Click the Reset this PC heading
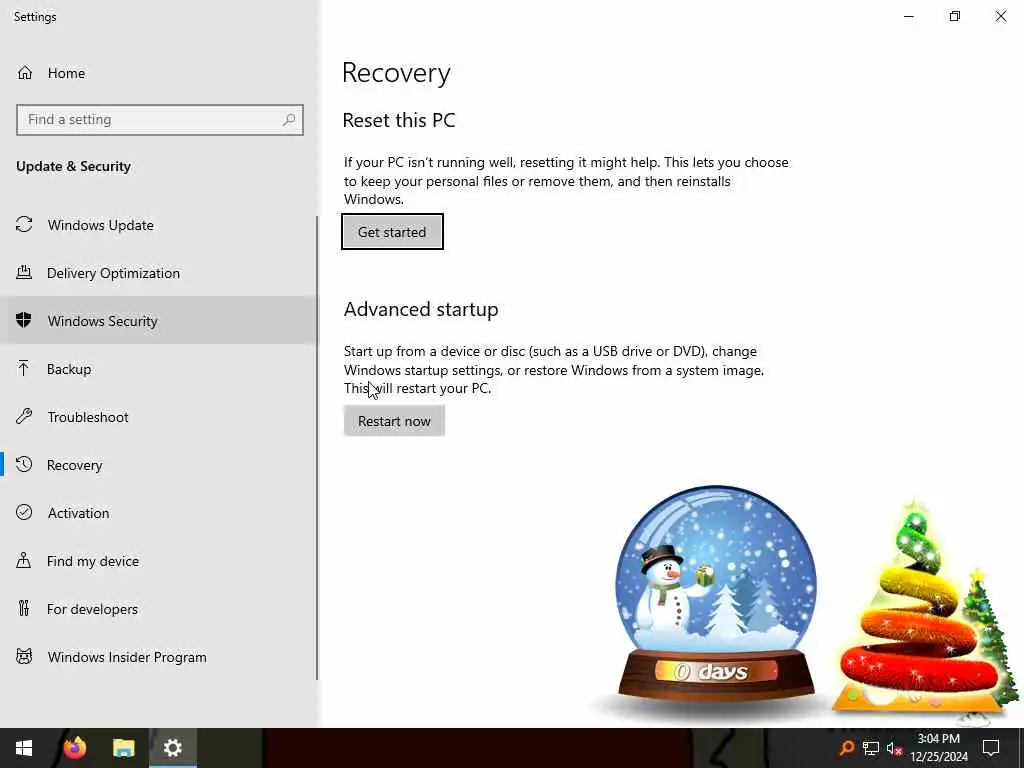This screenshot has width=1024, height=768. coord(398,120)
